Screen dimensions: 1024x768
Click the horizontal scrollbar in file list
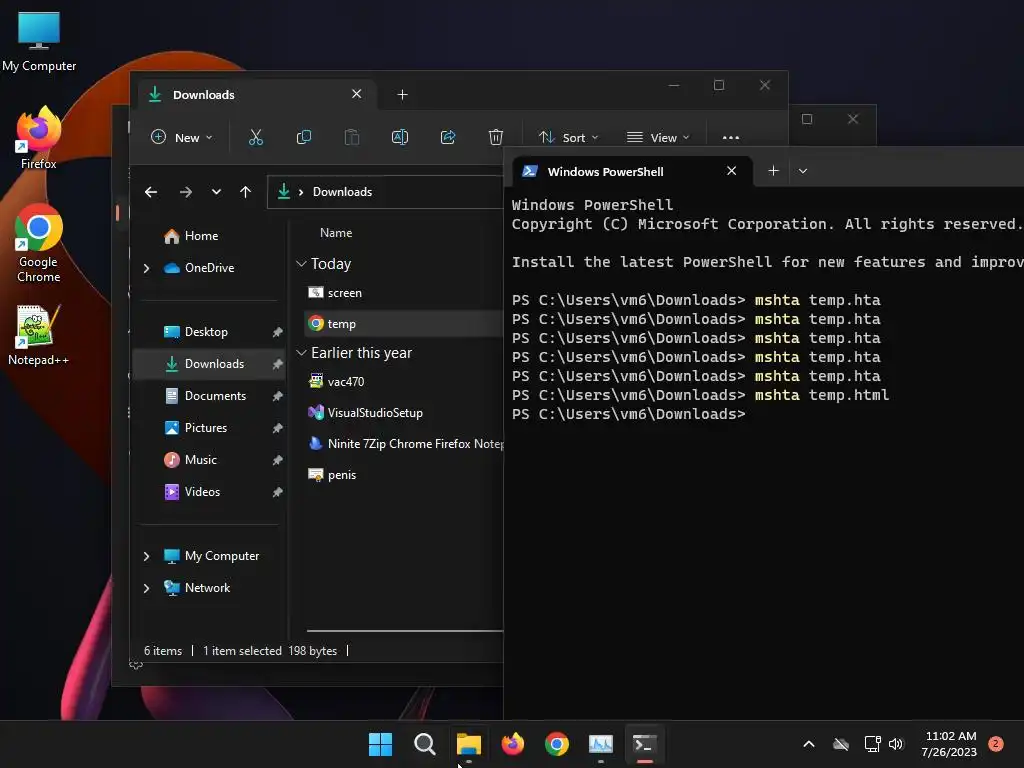point(405,631)
